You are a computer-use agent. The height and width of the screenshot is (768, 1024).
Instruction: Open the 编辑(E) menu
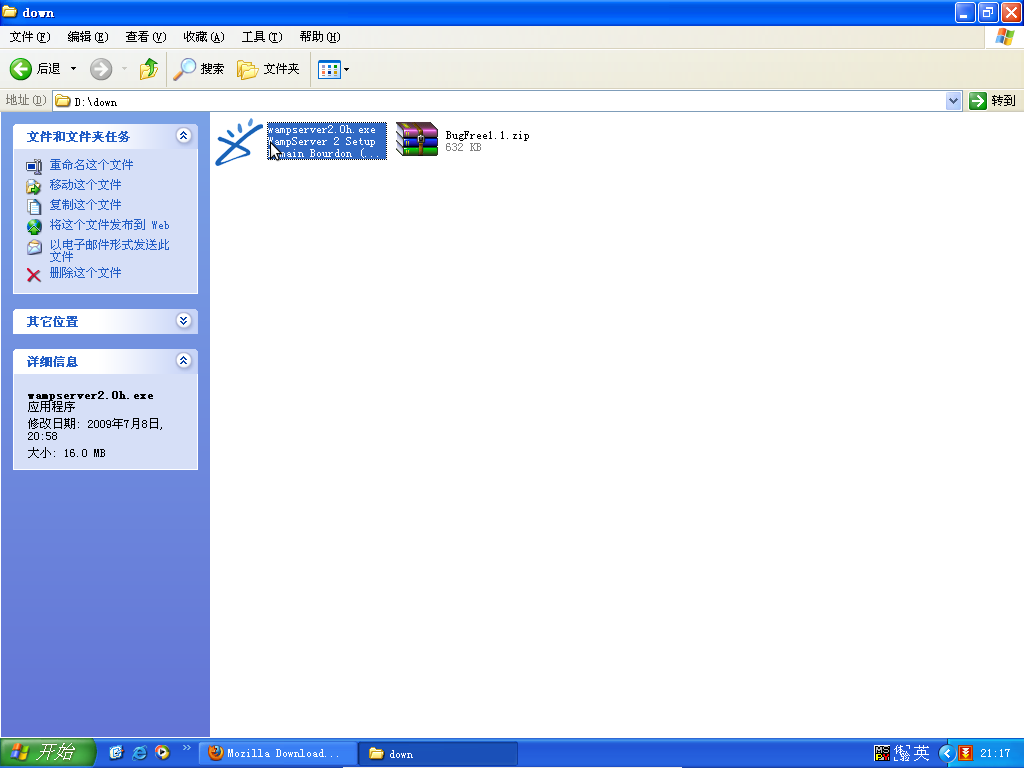point(88,37)
